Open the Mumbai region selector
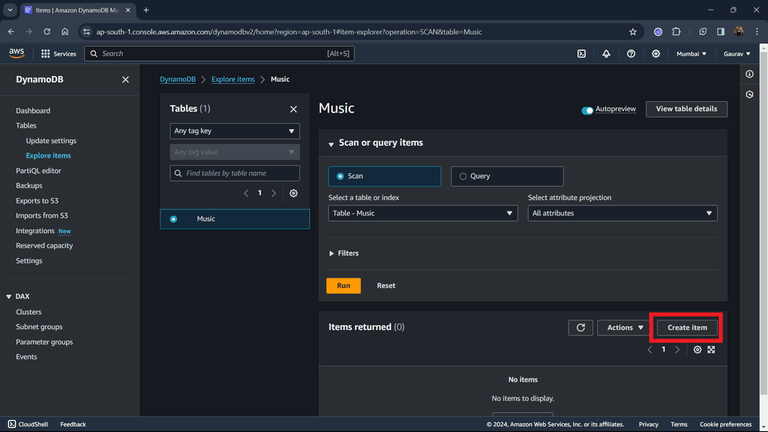The width and height of the screenshot is (768, 432). 691,54
